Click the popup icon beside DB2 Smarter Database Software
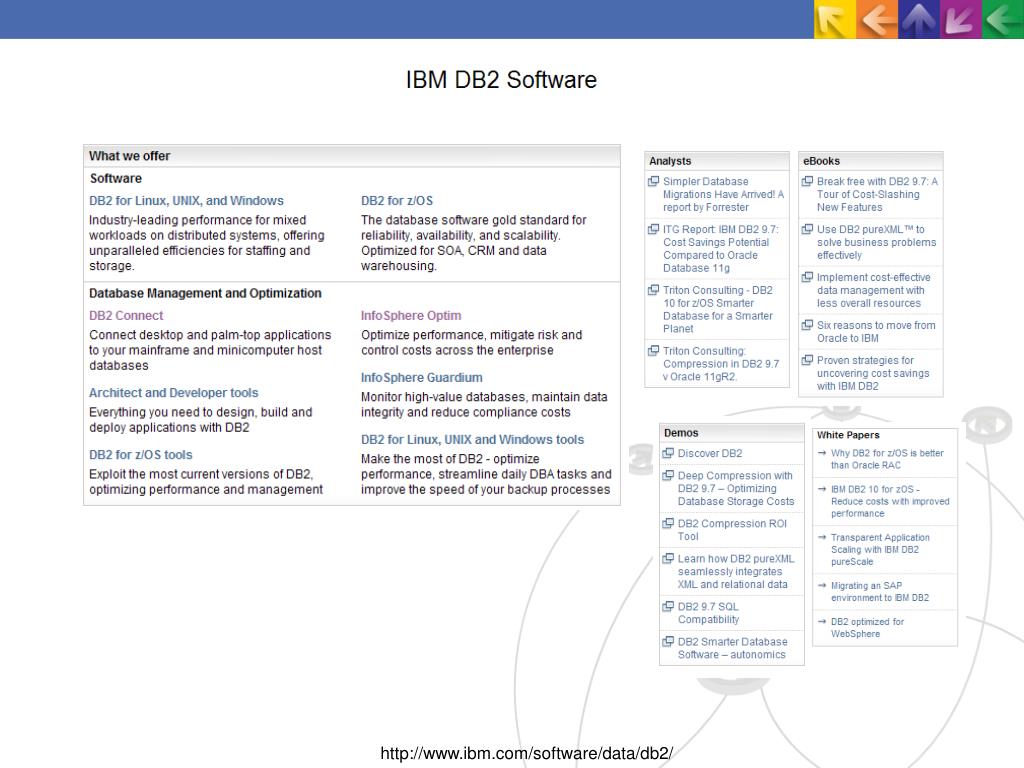The image size is (1024, 768). click(x=668, y=641)
